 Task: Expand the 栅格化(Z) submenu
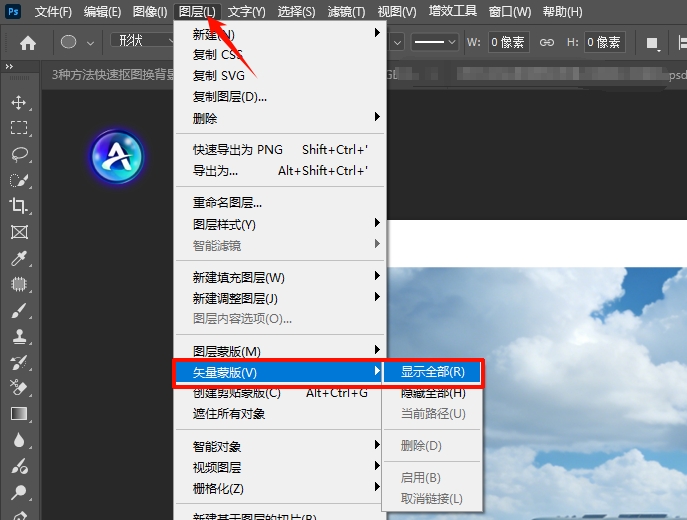coord(280,488)
